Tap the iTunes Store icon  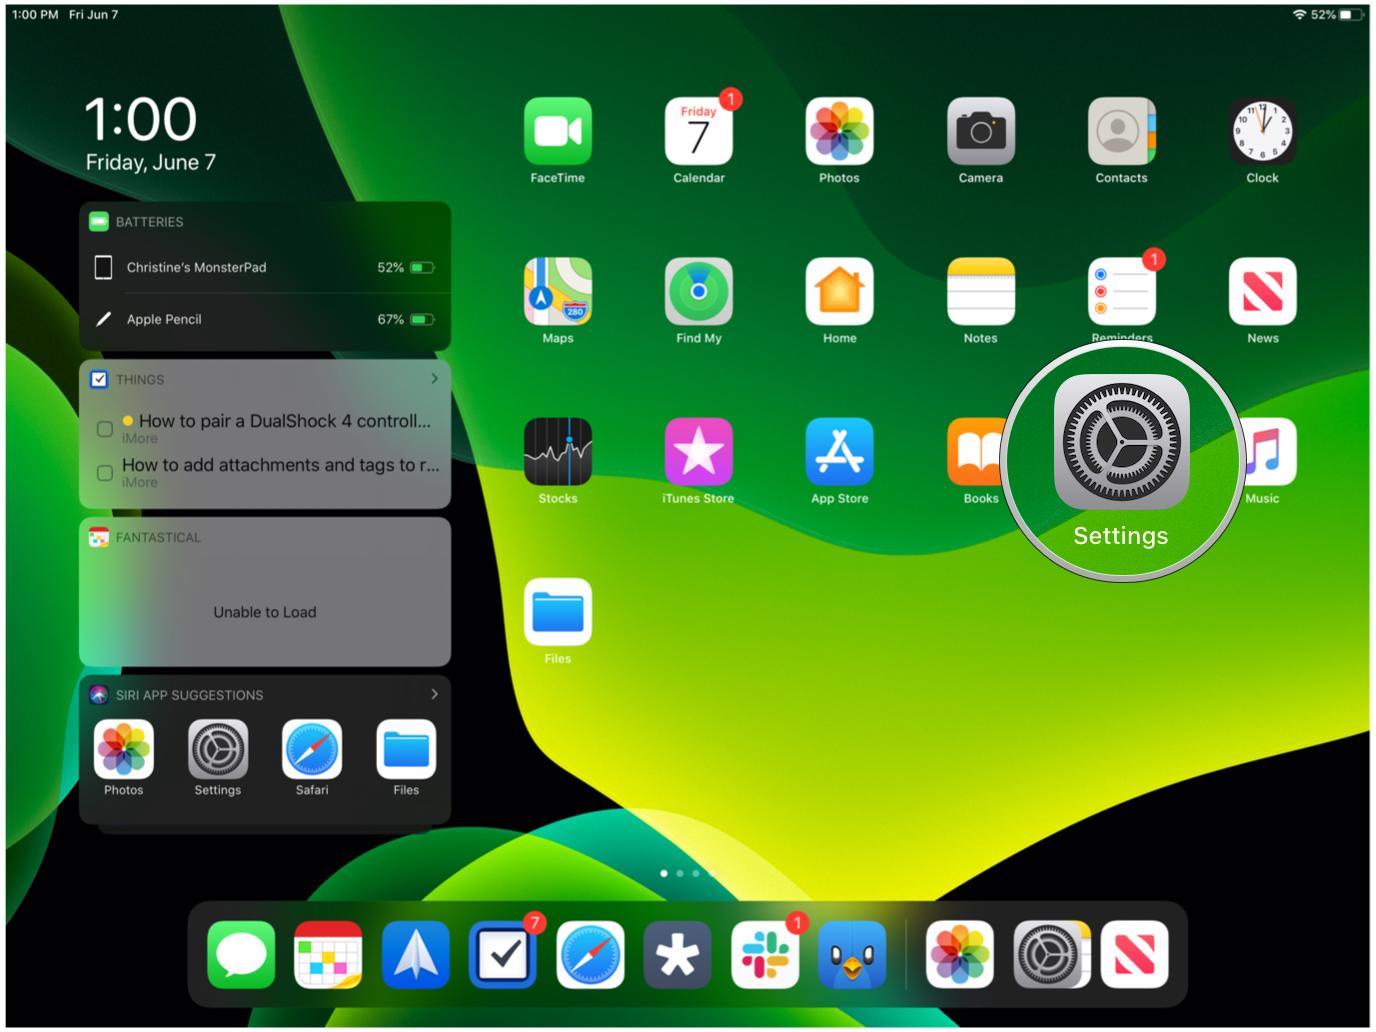(698, 452)
